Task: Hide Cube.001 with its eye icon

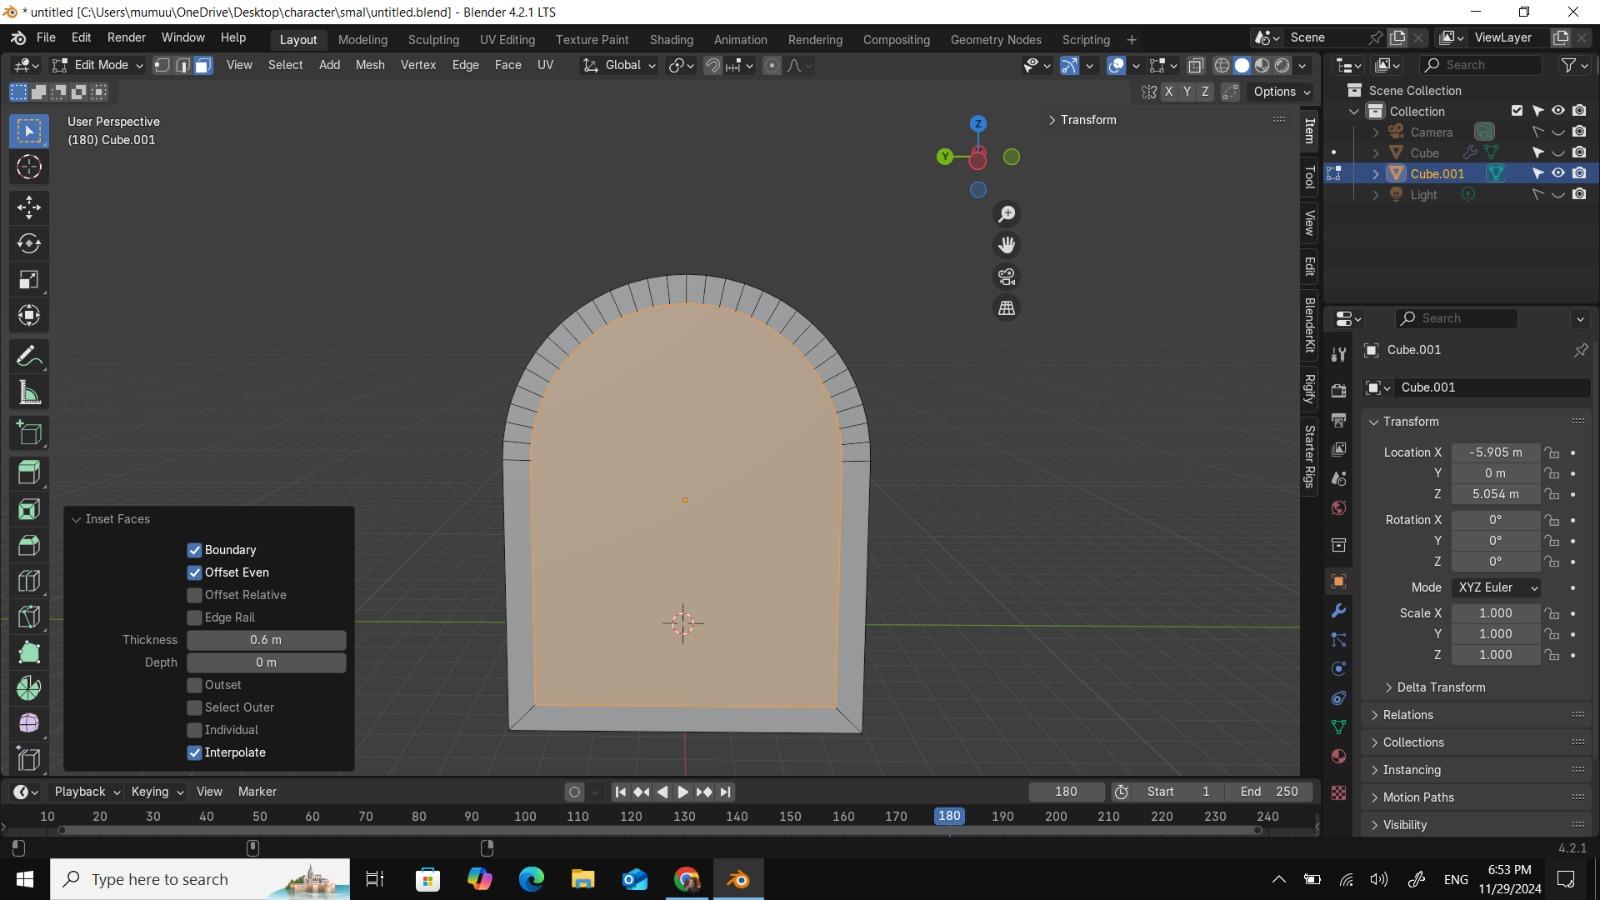Action: pyautogui.click(x=1558, y=173)
